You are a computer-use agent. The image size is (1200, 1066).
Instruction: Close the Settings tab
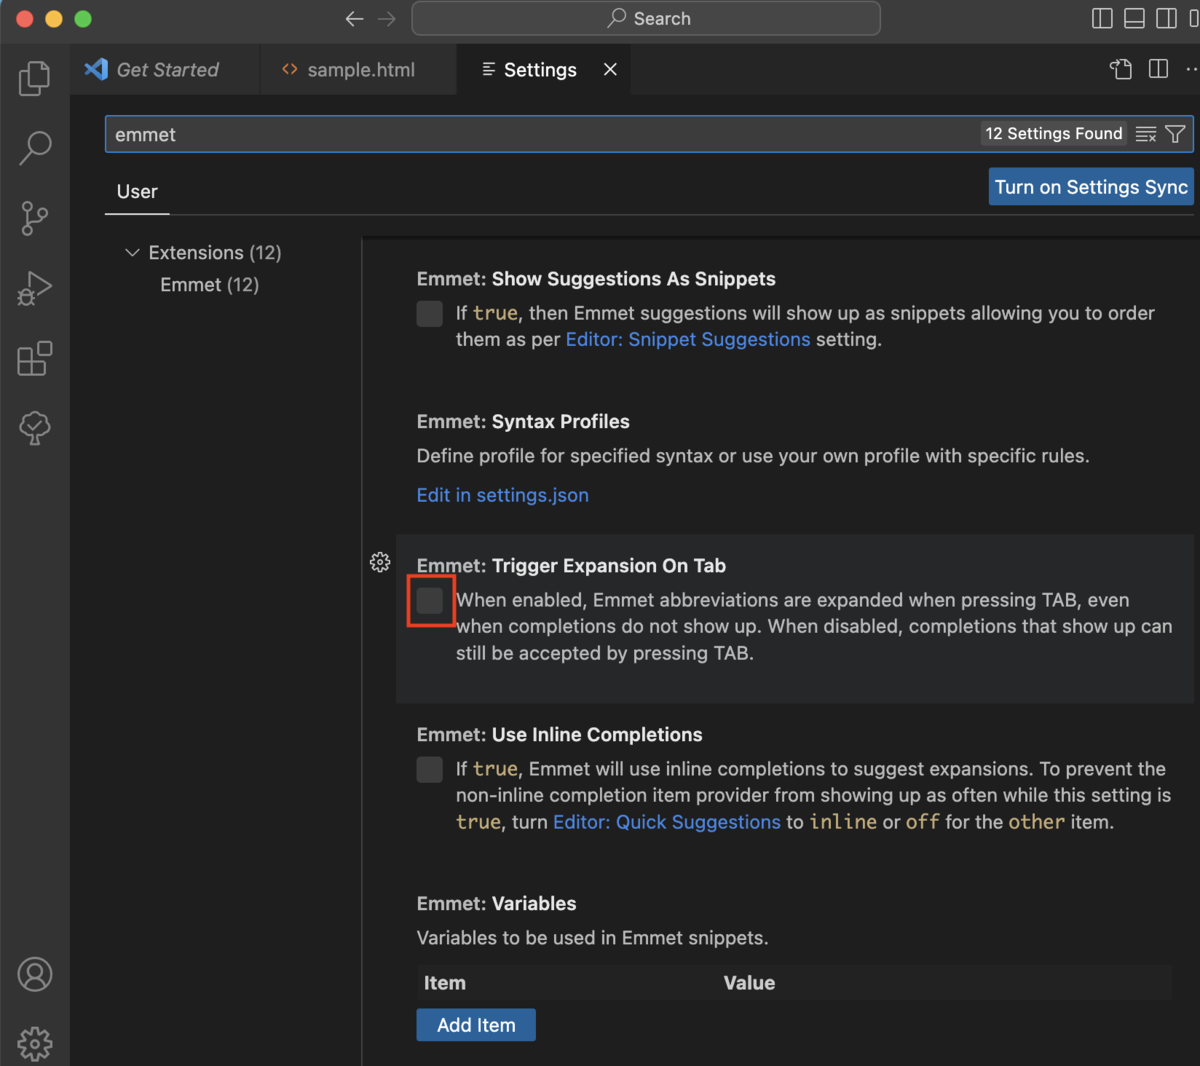tap(610, 69)
